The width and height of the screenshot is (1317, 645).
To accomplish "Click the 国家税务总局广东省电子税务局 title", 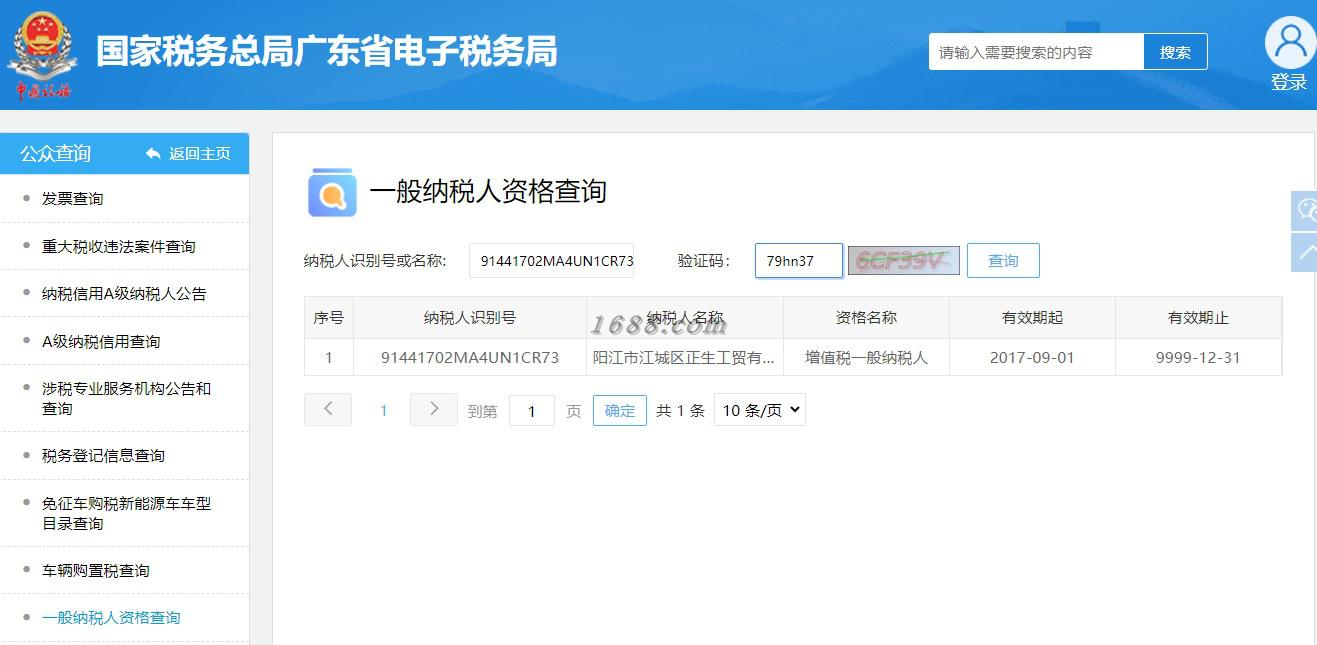I will tap(326, 51).
